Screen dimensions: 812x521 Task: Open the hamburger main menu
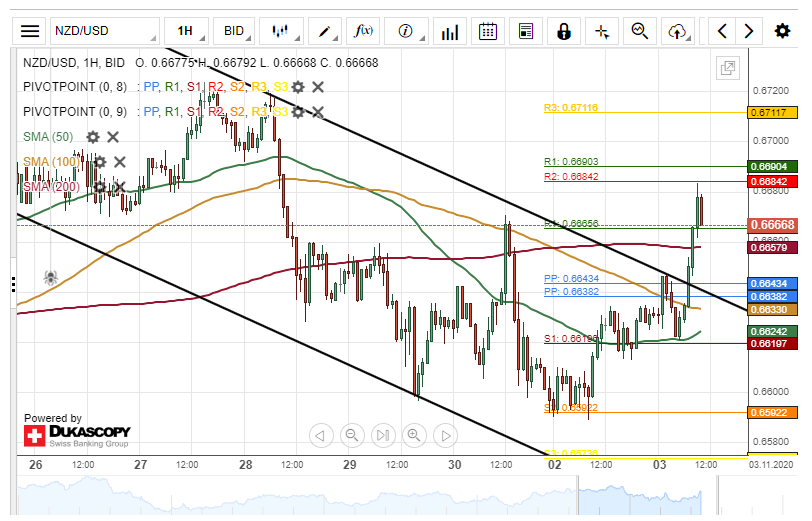[x=30, y=31]
